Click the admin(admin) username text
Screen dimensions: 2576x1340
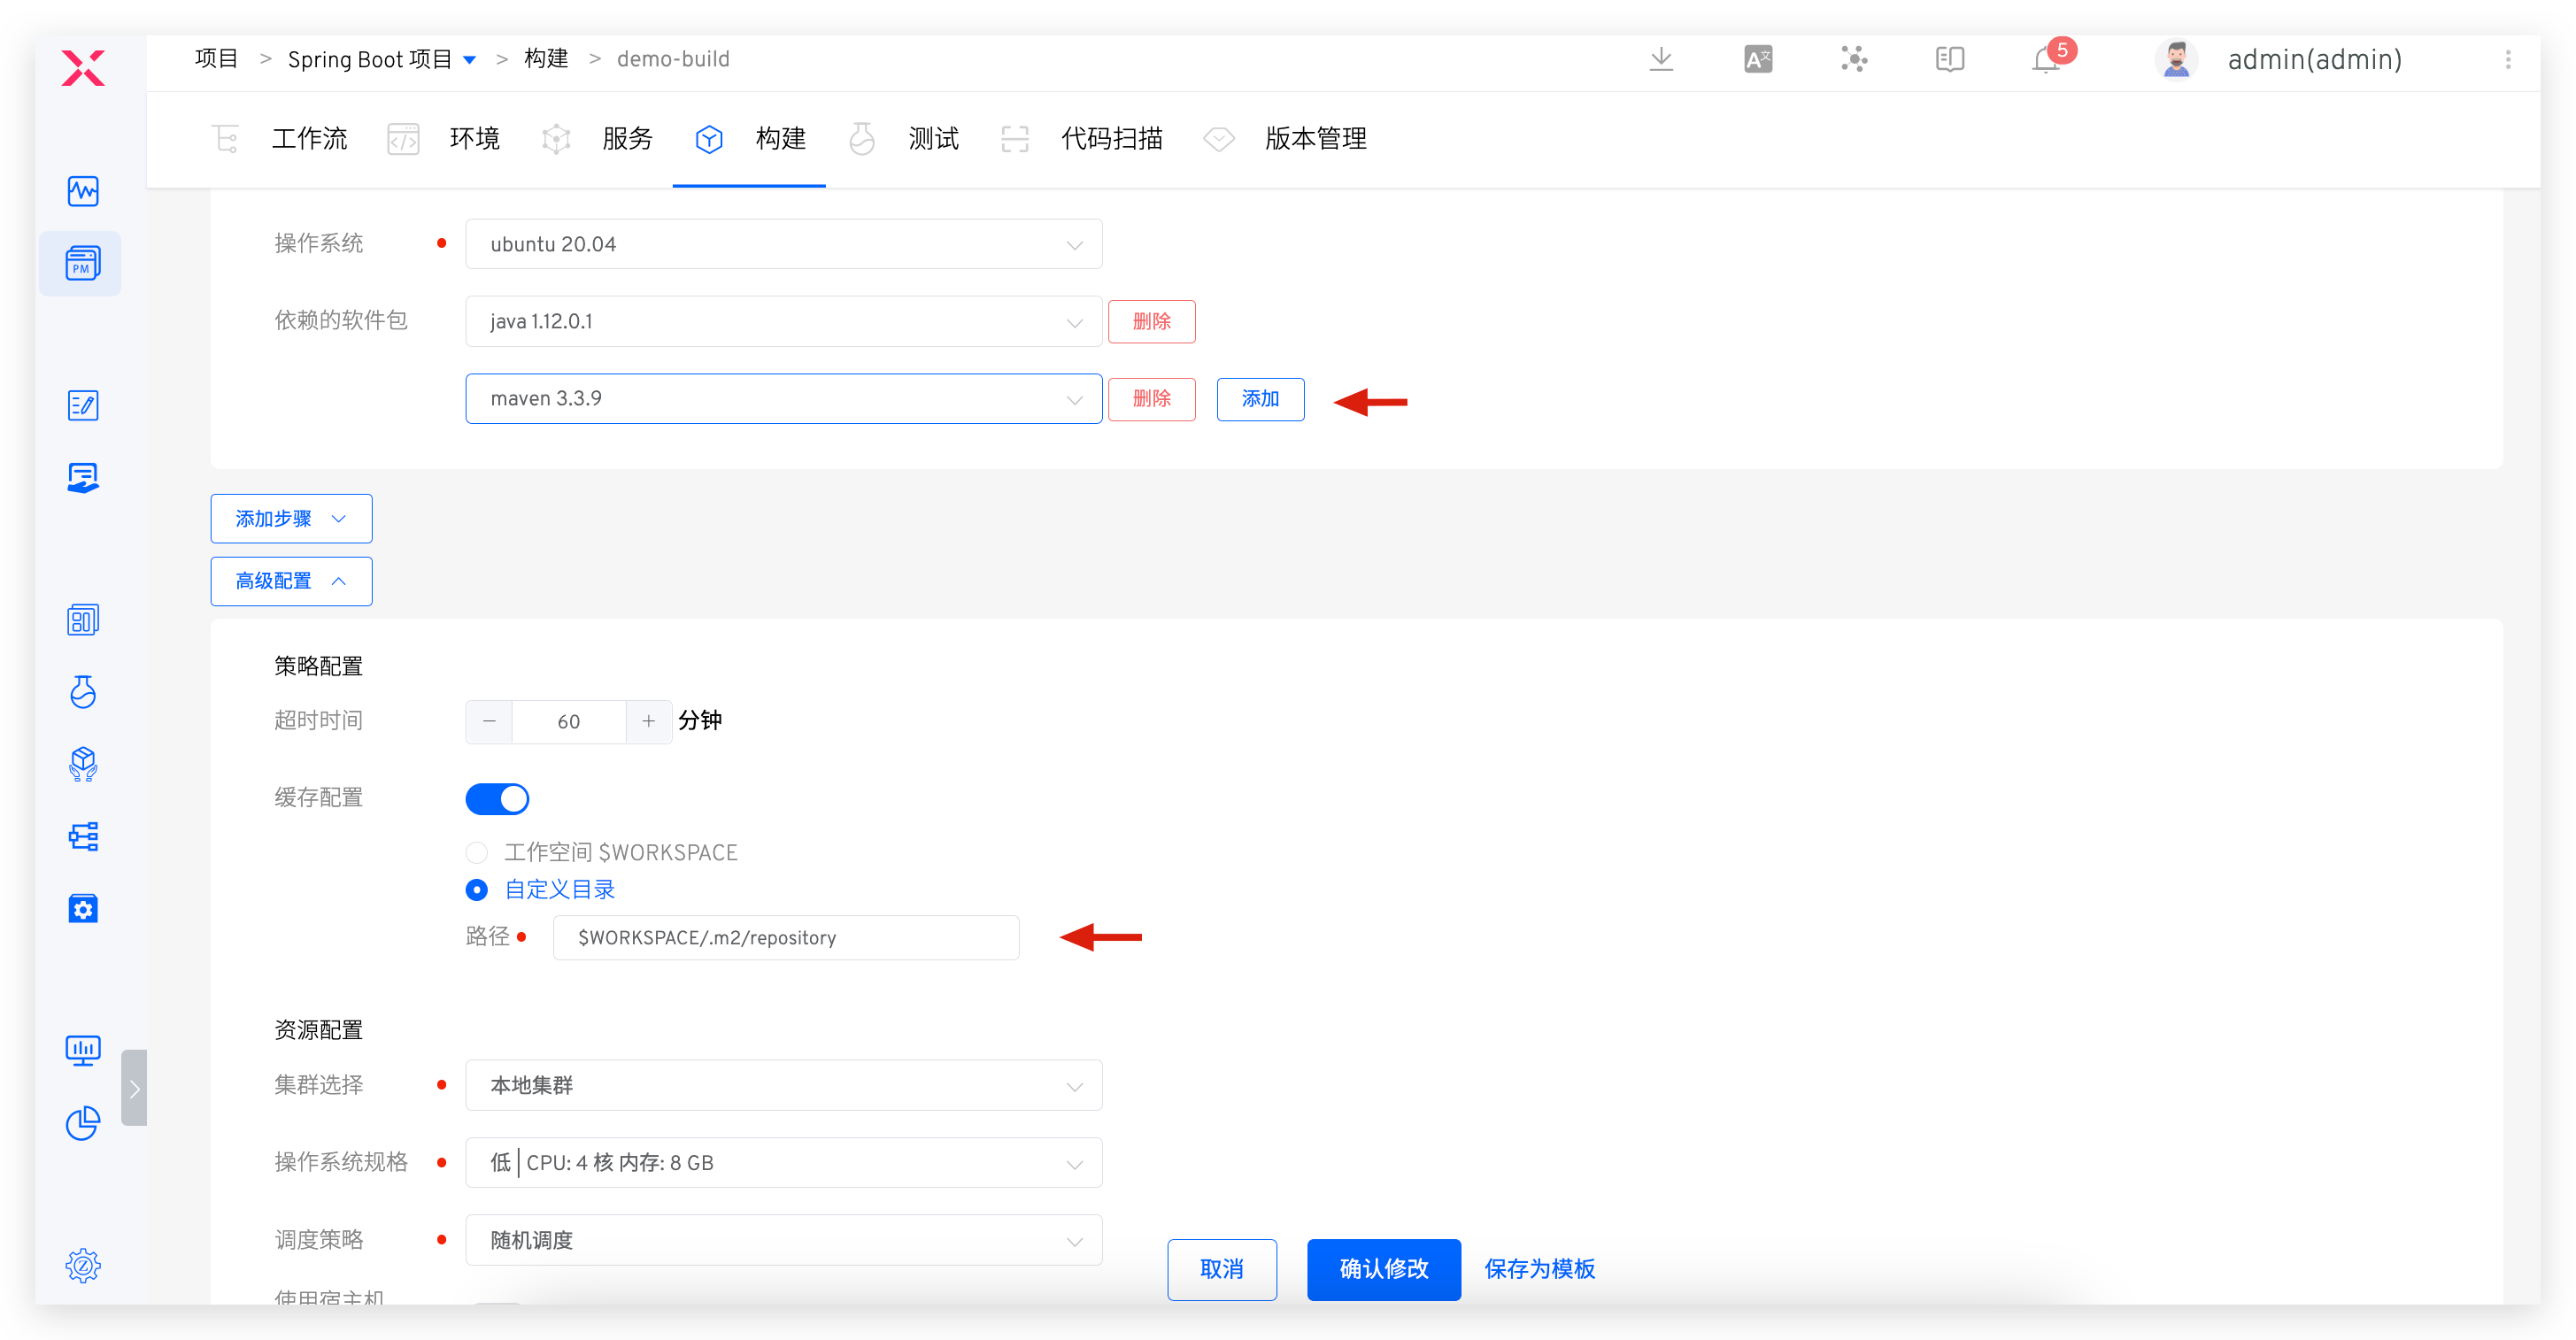pyautogui.click(x=2314, y=59)
